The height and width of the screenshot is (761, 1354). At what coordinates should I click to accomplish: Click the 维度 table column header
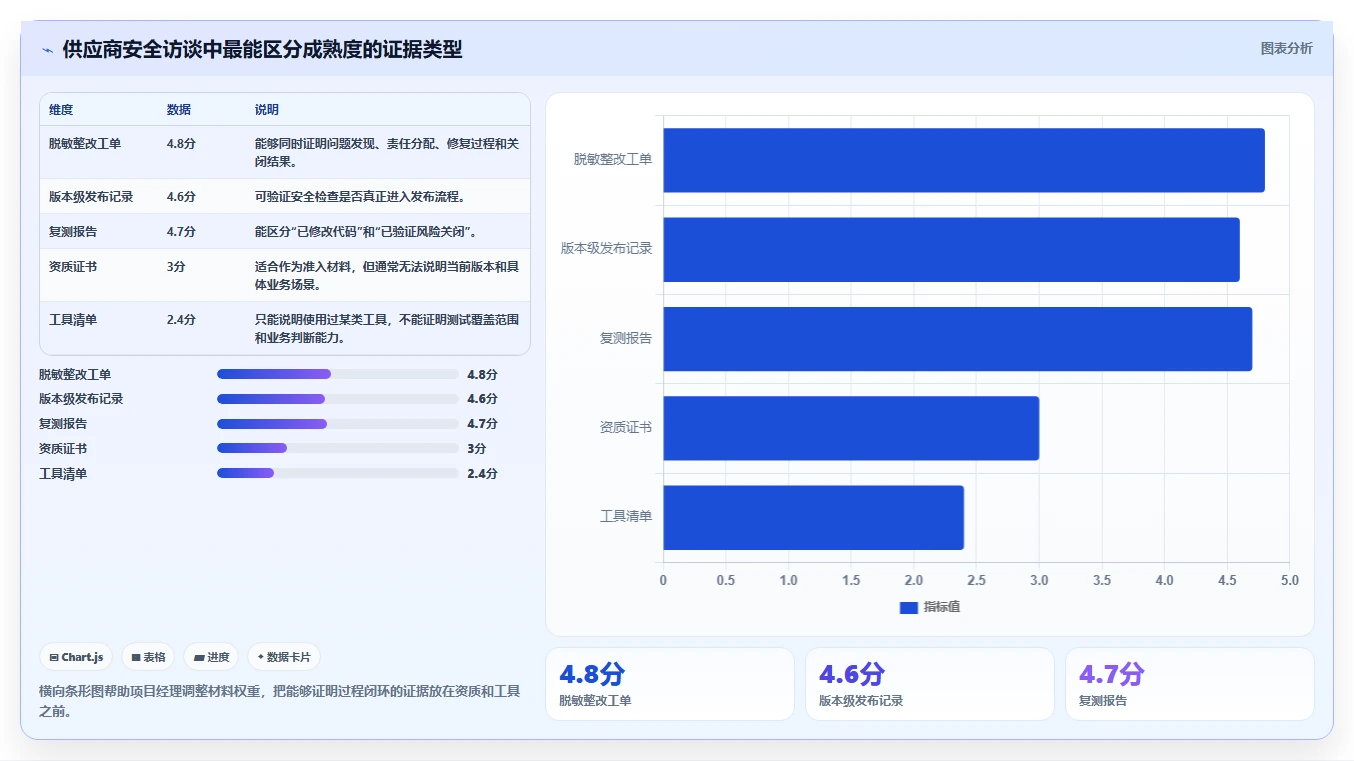[x=61, y=110]
